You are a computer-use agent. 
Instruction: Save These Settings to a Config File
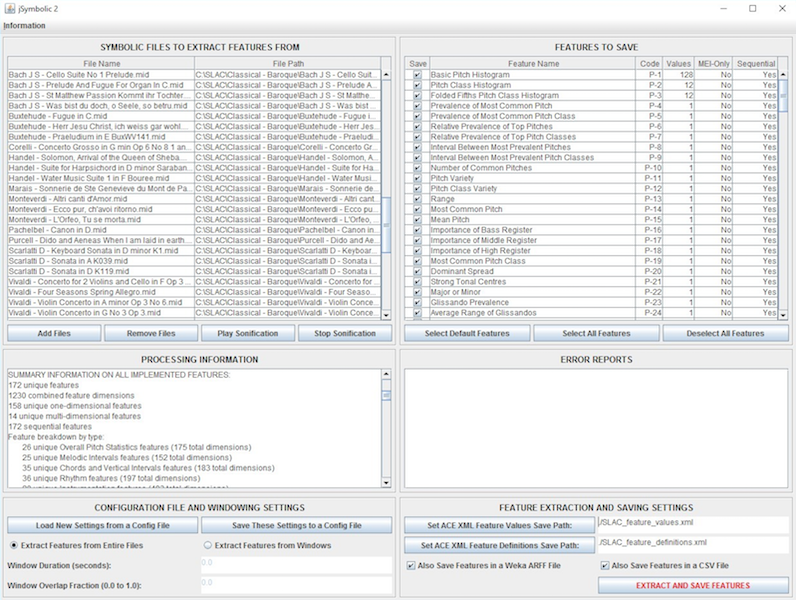coord(296,525)
